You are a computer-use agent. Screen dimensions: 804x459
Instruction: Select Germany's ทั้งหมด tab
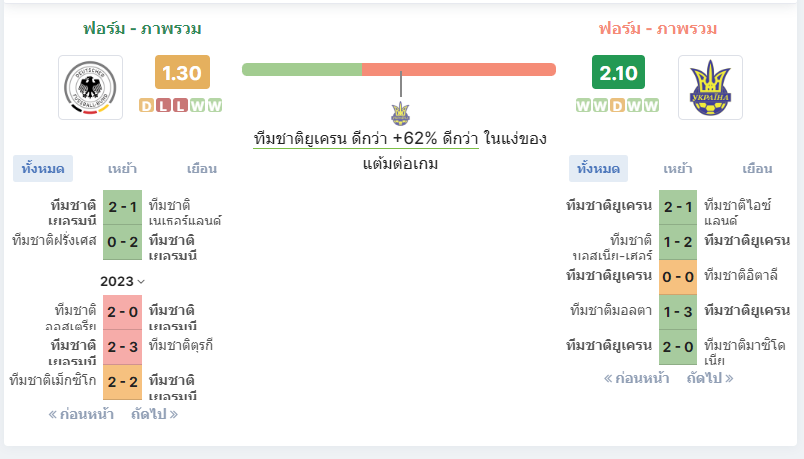click(x=43, y=169)
